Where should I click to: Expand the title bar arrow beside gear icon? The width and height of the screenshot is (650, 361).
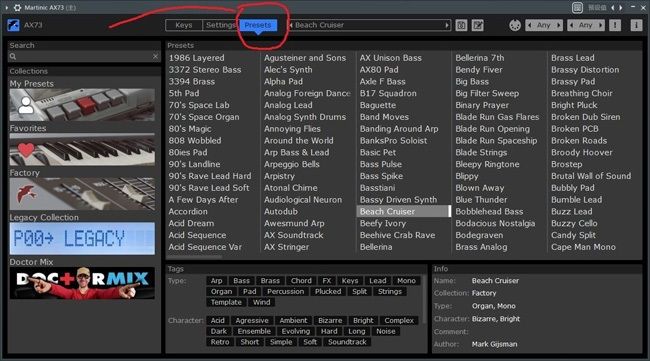7,7
